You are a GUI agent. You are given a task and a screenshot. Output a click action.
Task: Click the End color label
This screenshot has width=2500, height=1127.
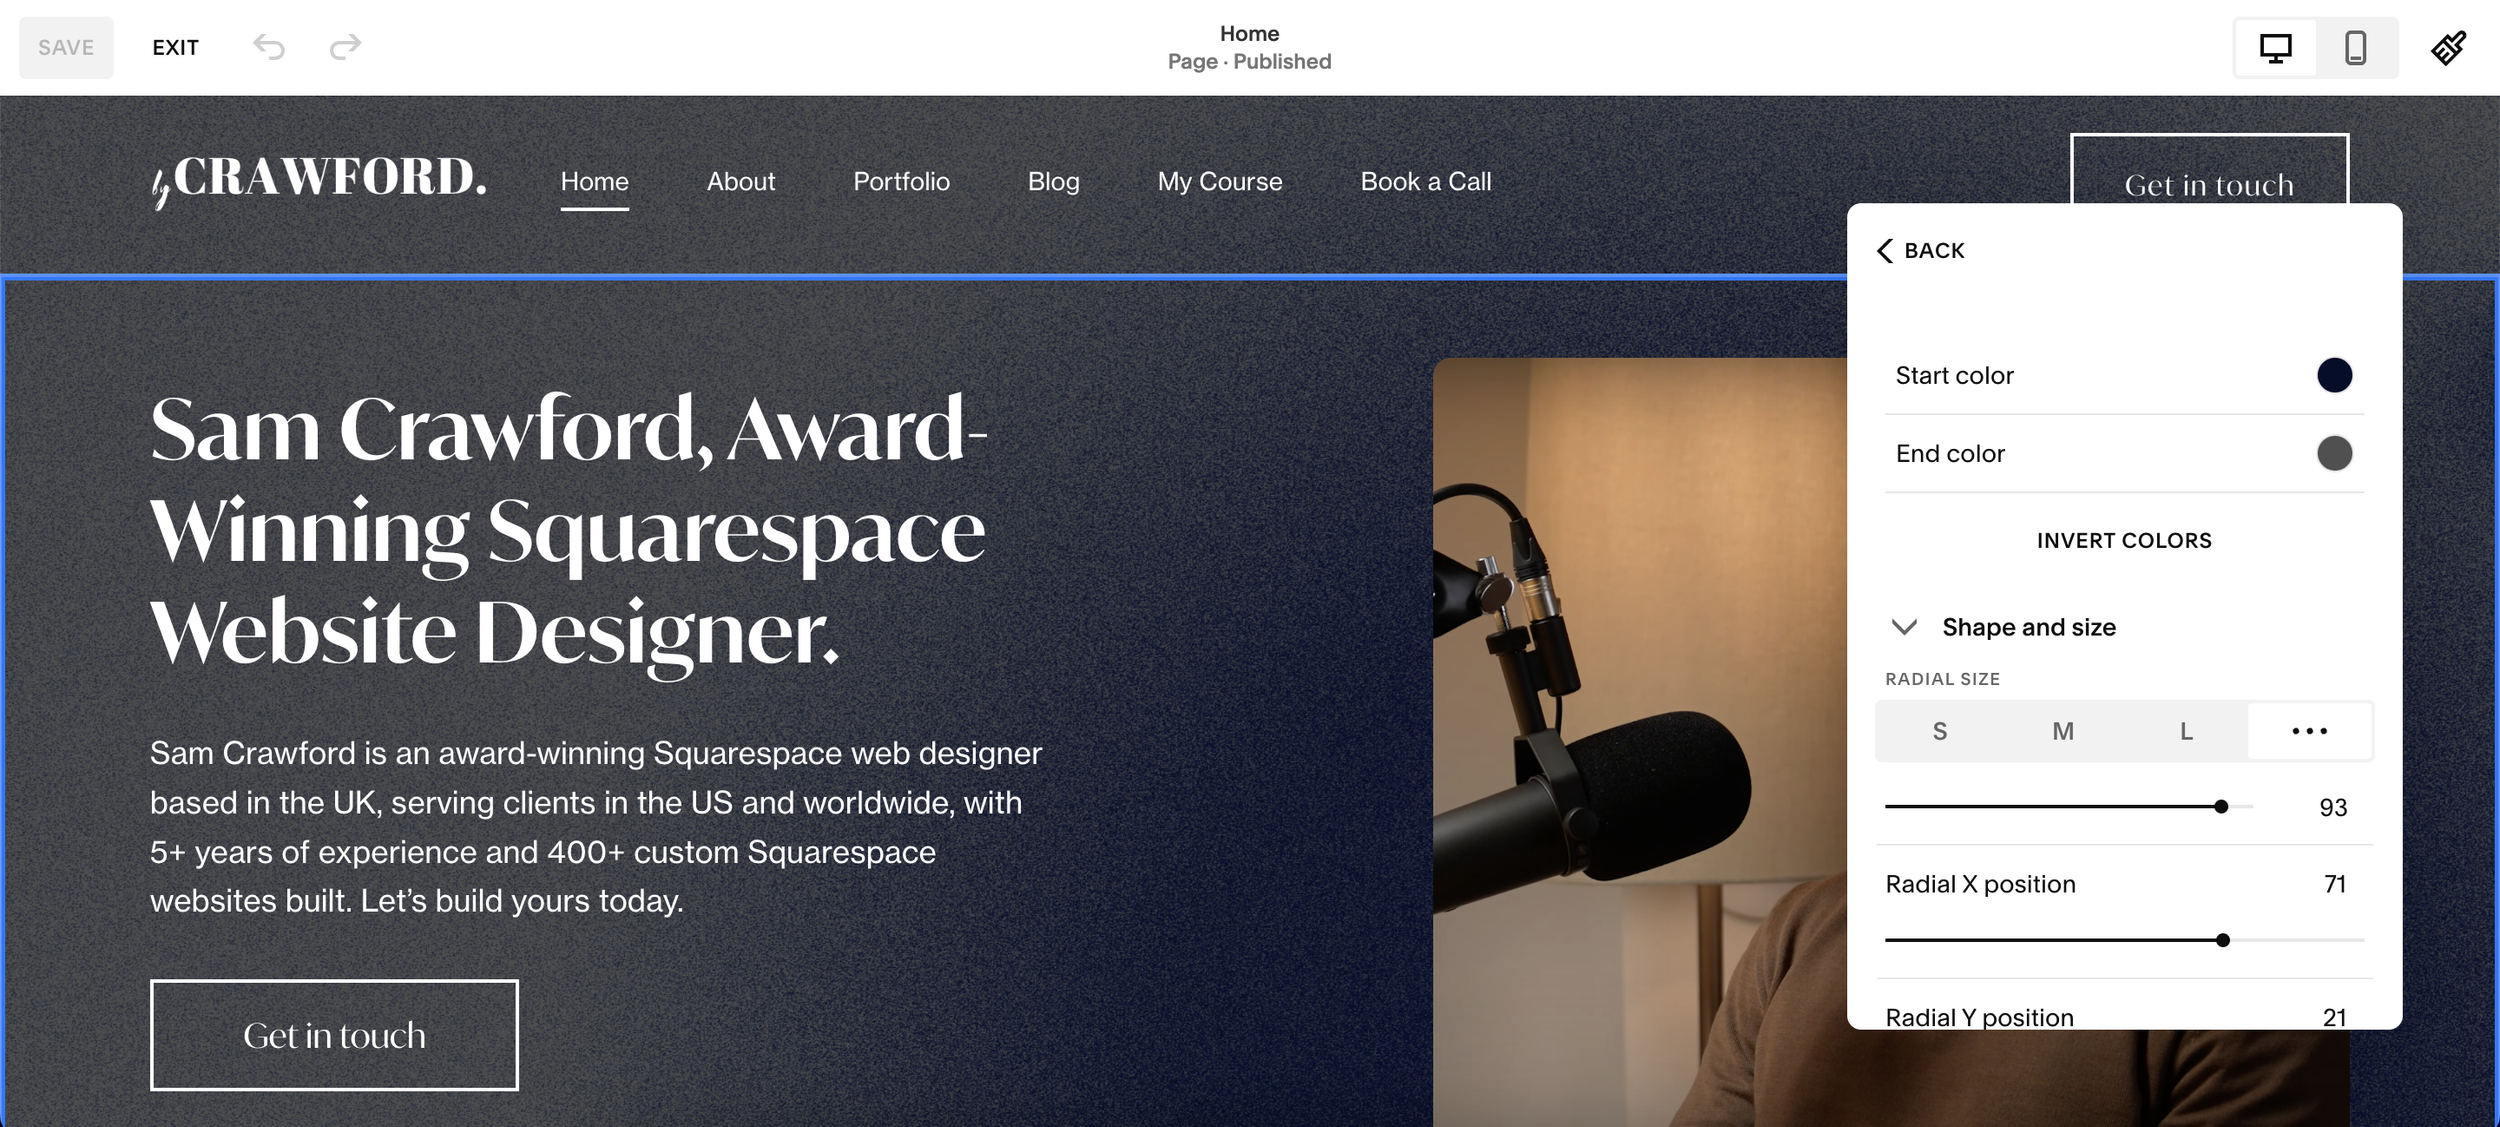(x=1950, y=454)
